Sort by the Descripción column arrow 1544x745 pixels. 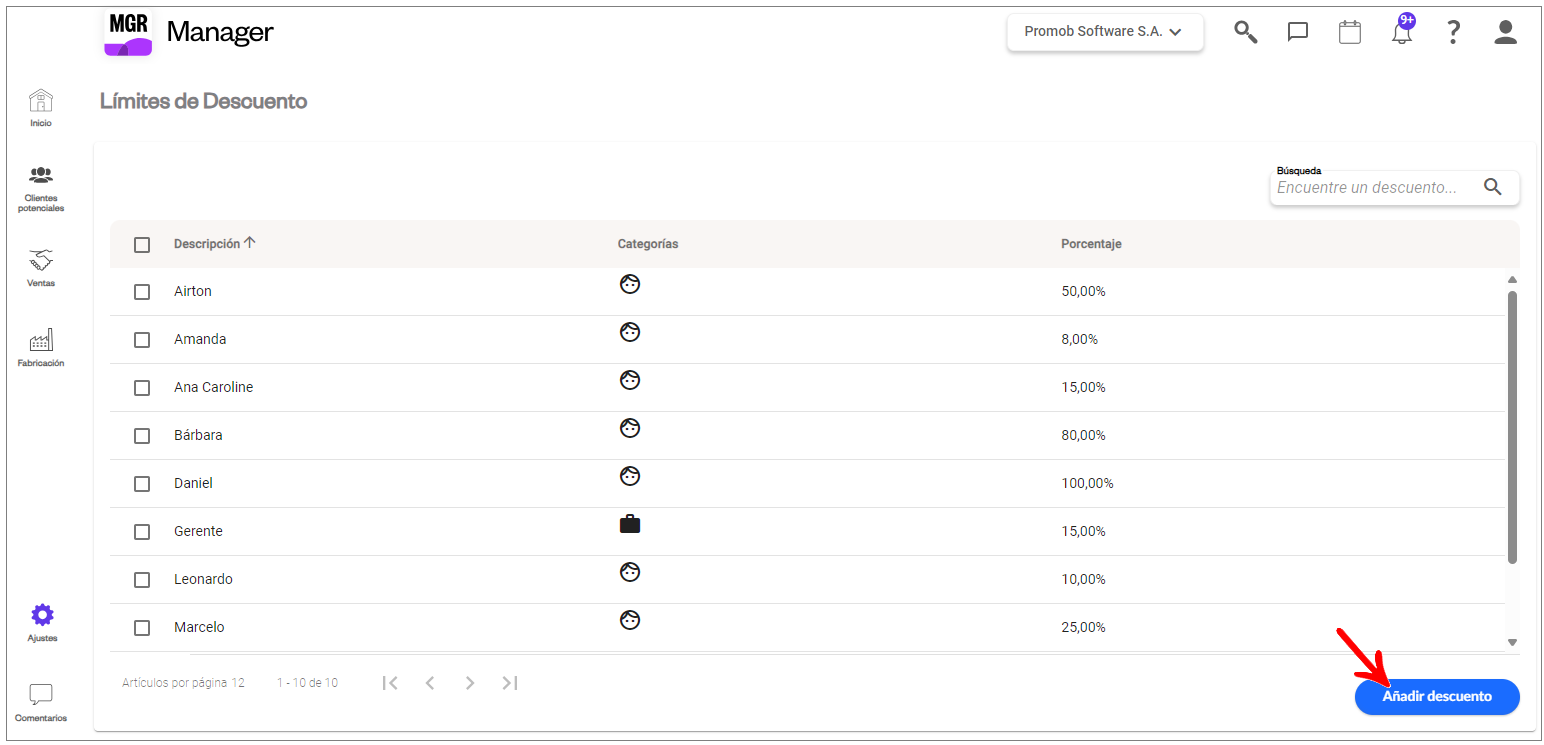250,243
